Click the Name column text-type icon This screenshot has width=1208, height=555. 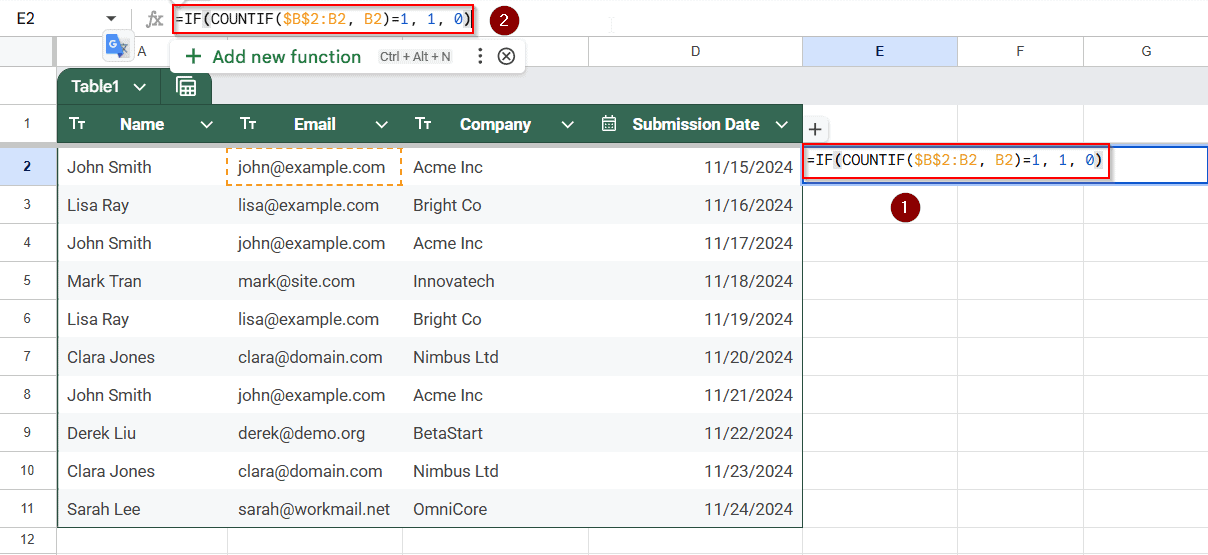point(77,124)
